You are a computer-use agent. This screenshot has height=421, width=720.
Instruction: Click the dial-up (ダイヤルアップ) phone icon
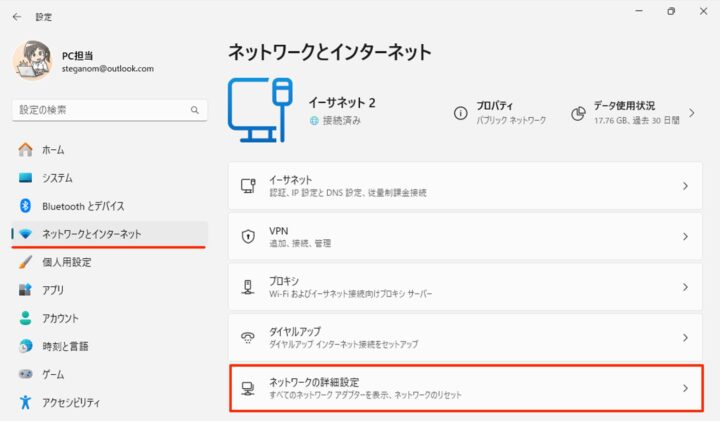[x=248, y=337]
